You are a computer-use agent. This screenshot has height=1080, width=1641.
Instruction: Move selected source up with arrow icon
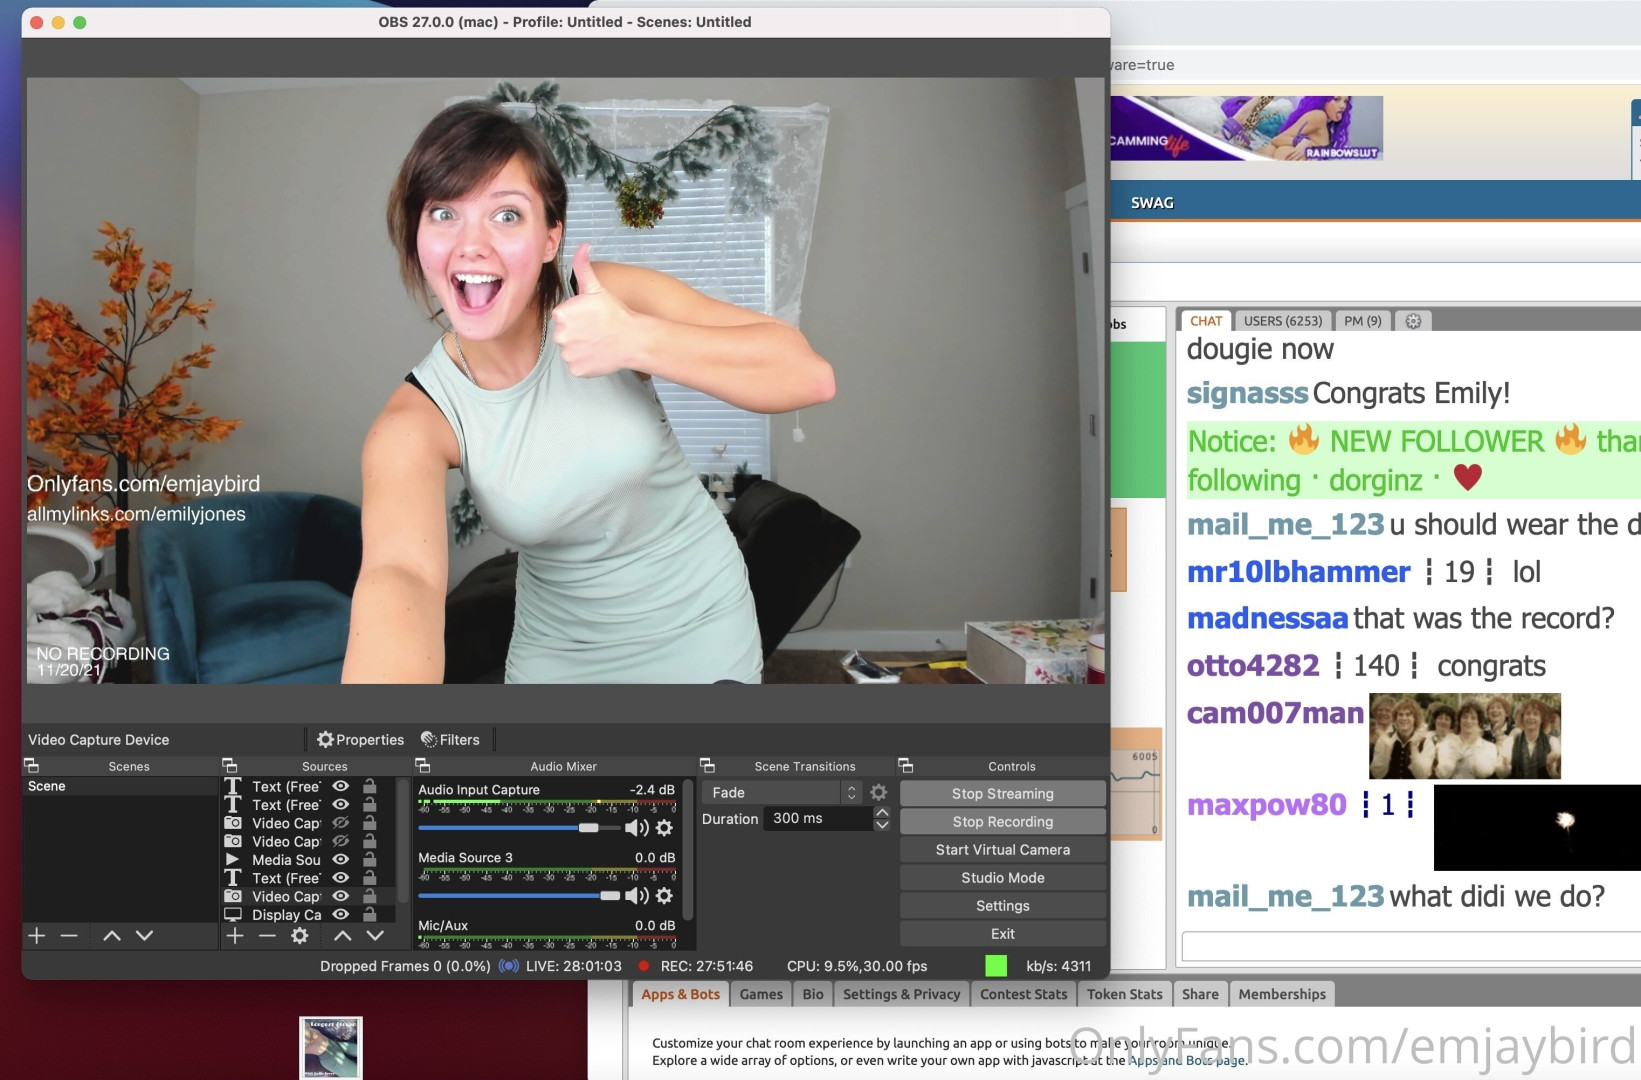pos(342,936)
